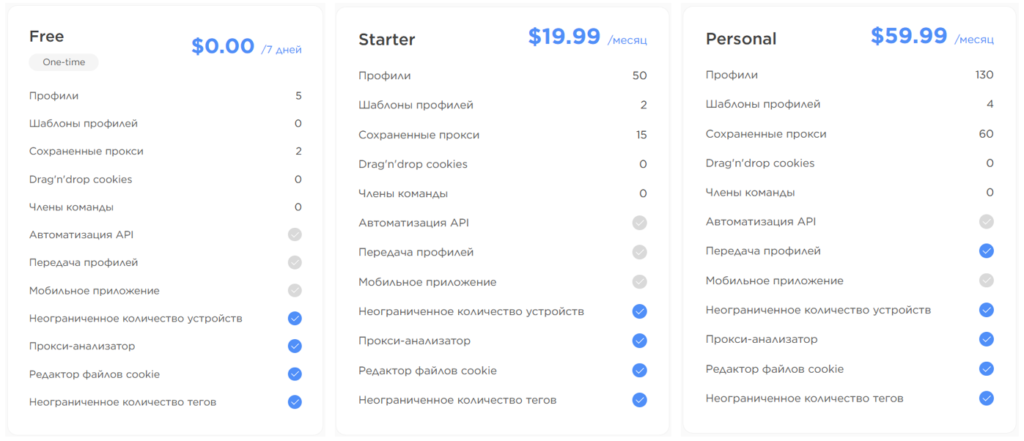The width and height of the screenshot is (1024, 441).
Task: Click blue Прокси-анализатор checkmark in Starter plan
Action: point(639,340)
